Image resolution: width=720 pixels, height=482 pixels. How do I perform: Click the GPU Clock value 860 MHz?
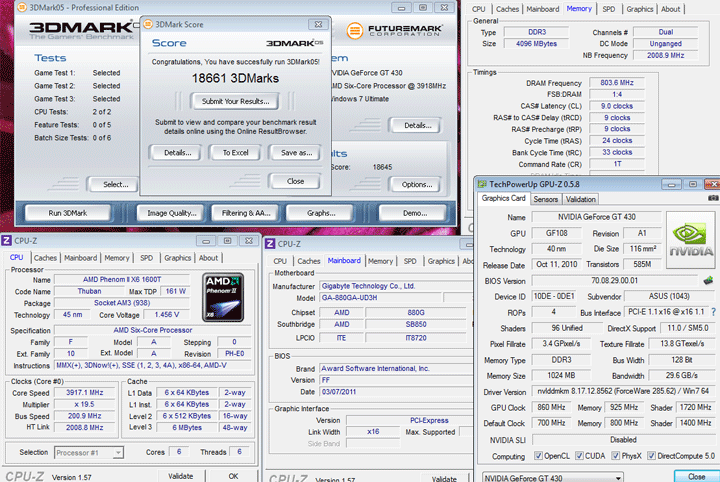[551, 407]
